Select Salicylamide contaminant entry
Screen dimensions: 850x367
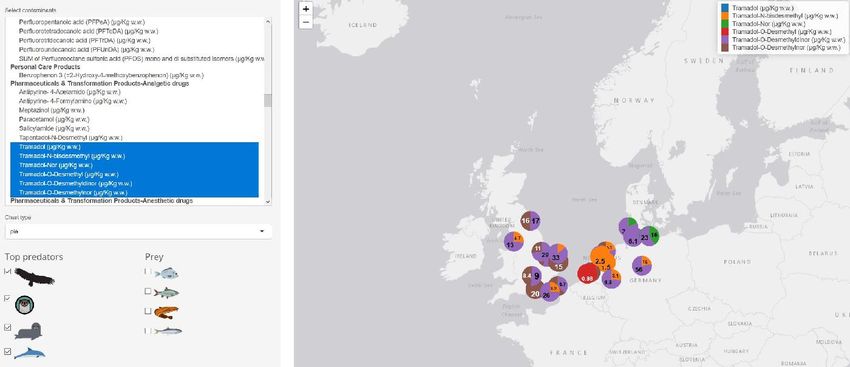tap(54, 128)
